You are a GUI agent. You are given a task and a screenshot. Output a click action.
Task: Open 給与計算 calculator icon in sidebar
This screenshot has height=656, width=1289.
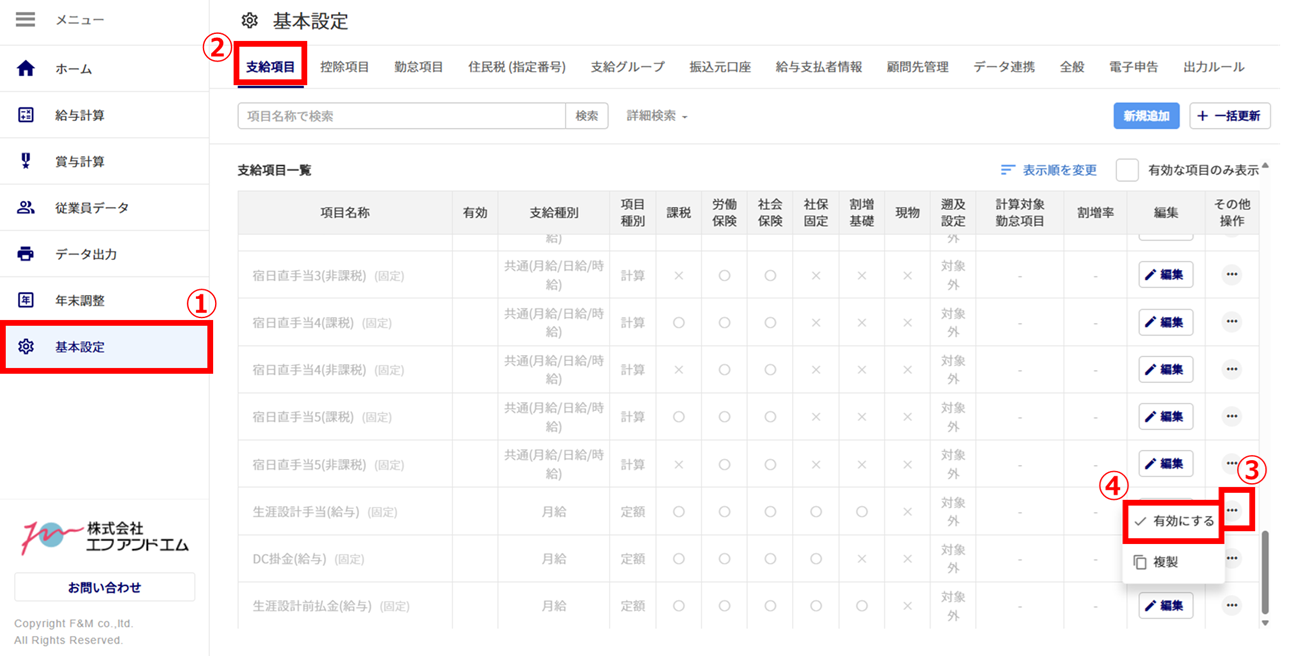(27, 115)
